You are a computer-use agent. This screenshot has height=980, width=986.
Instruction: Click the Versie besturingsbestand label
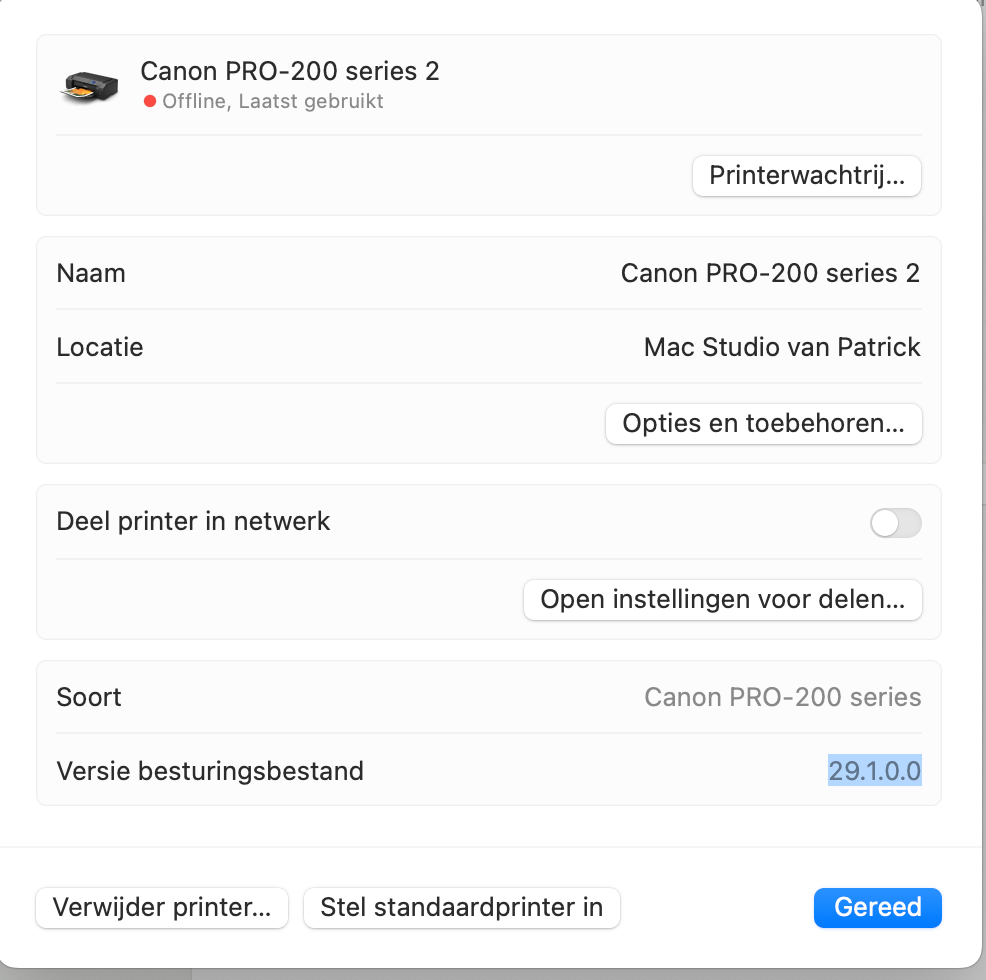click(x=210, y=771)
